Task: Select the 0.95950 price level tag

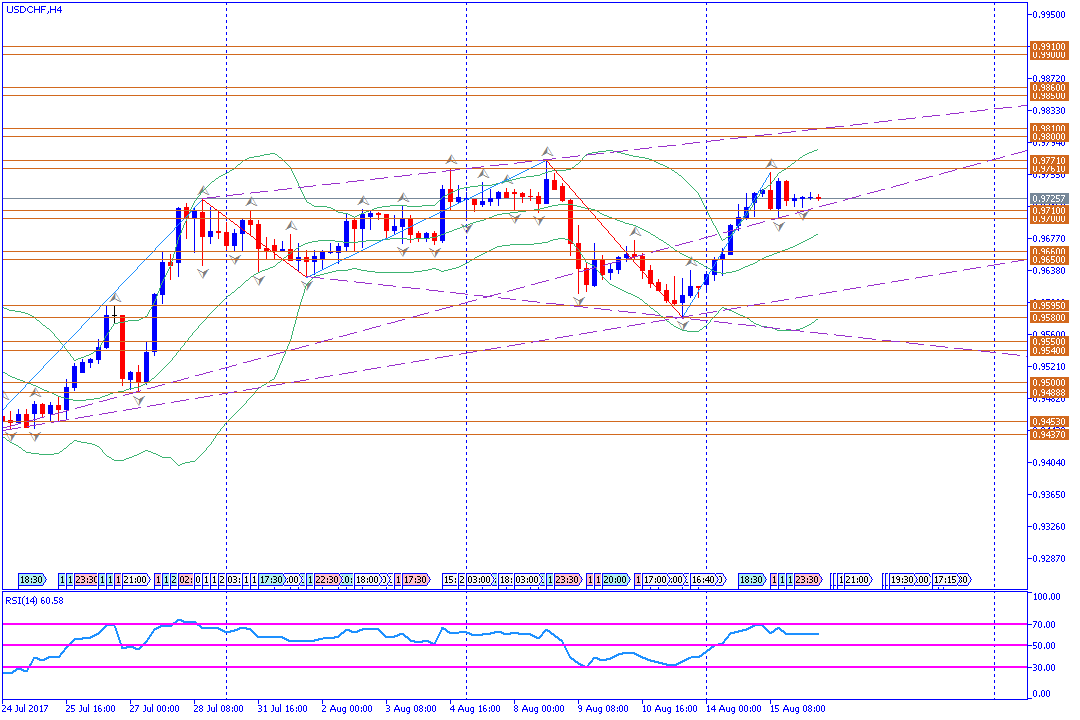Action: [1048, 305]
